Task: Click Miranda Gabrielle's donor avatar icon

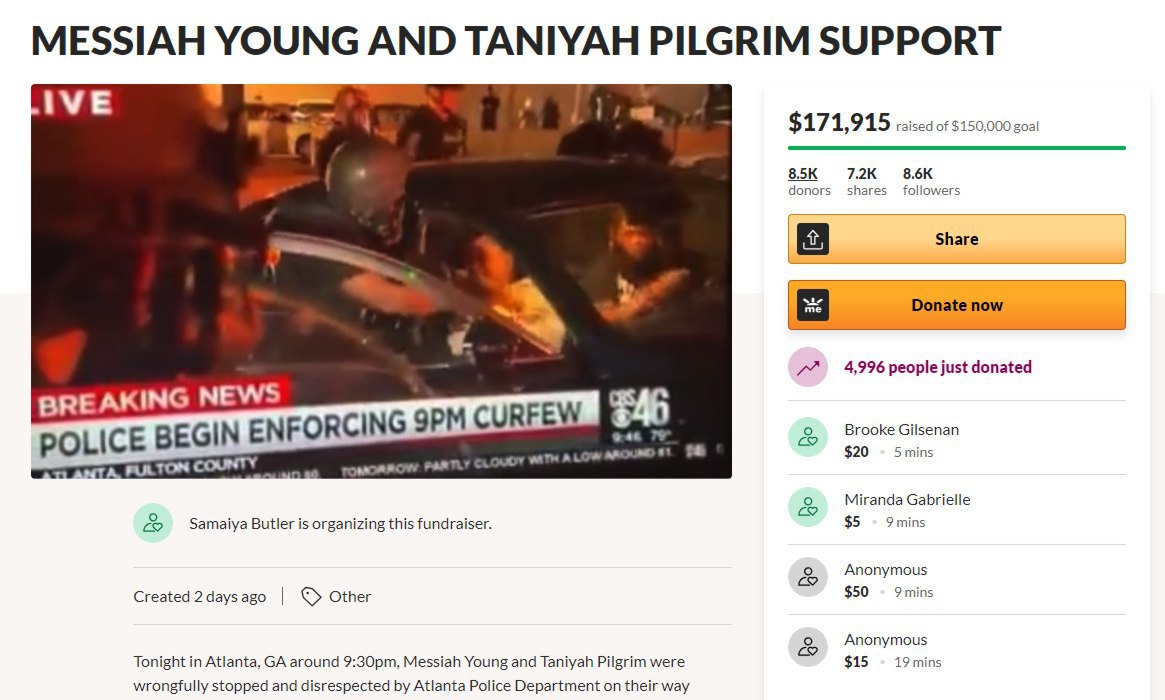Action: point(808,507)
